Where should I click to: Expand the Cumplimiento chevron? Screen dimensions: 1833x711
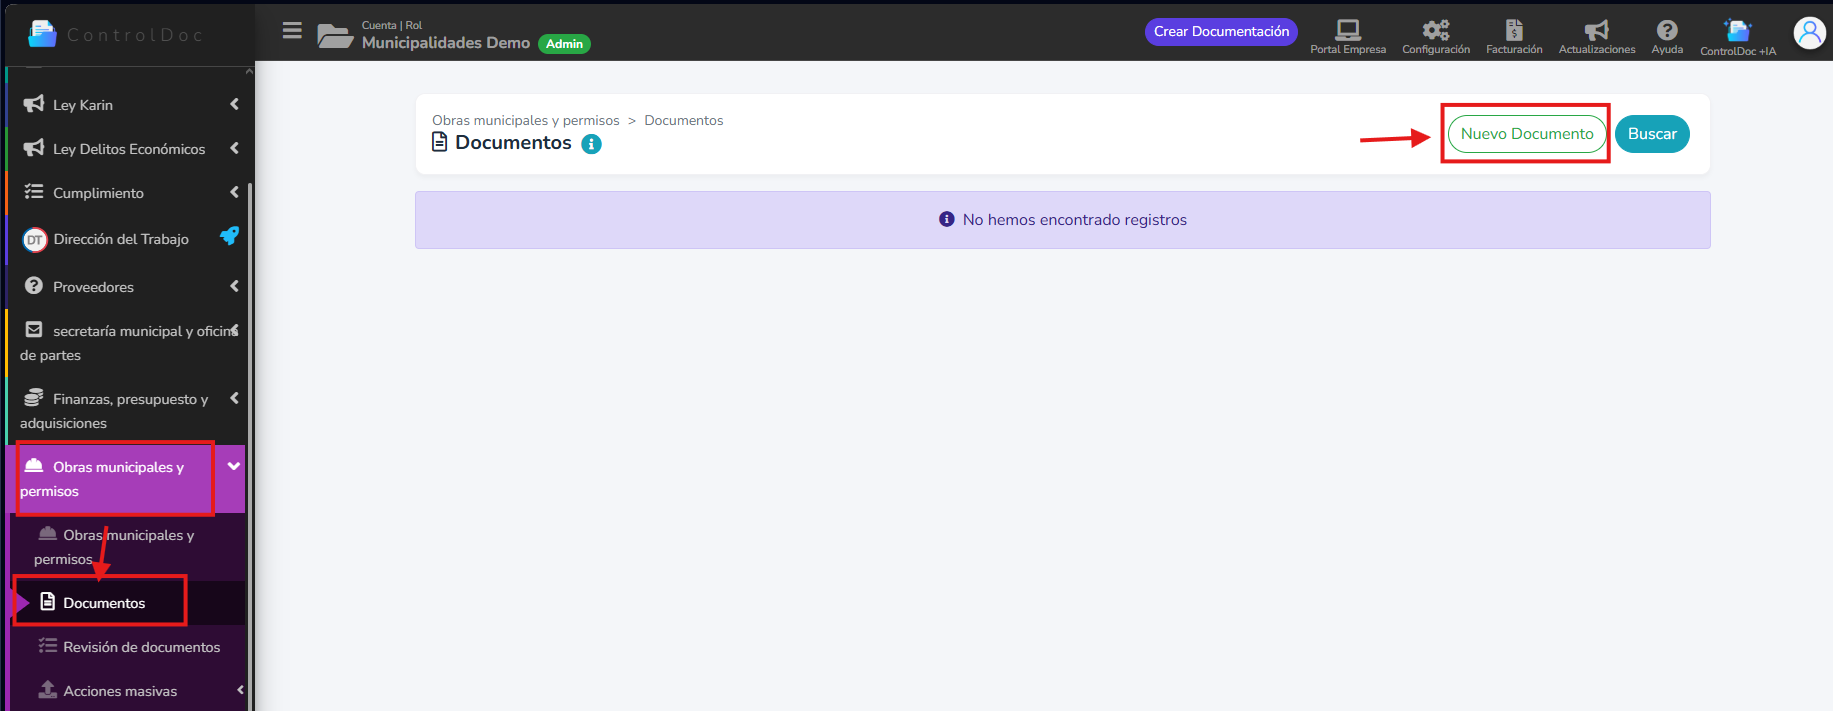click(x=234, y=192)
